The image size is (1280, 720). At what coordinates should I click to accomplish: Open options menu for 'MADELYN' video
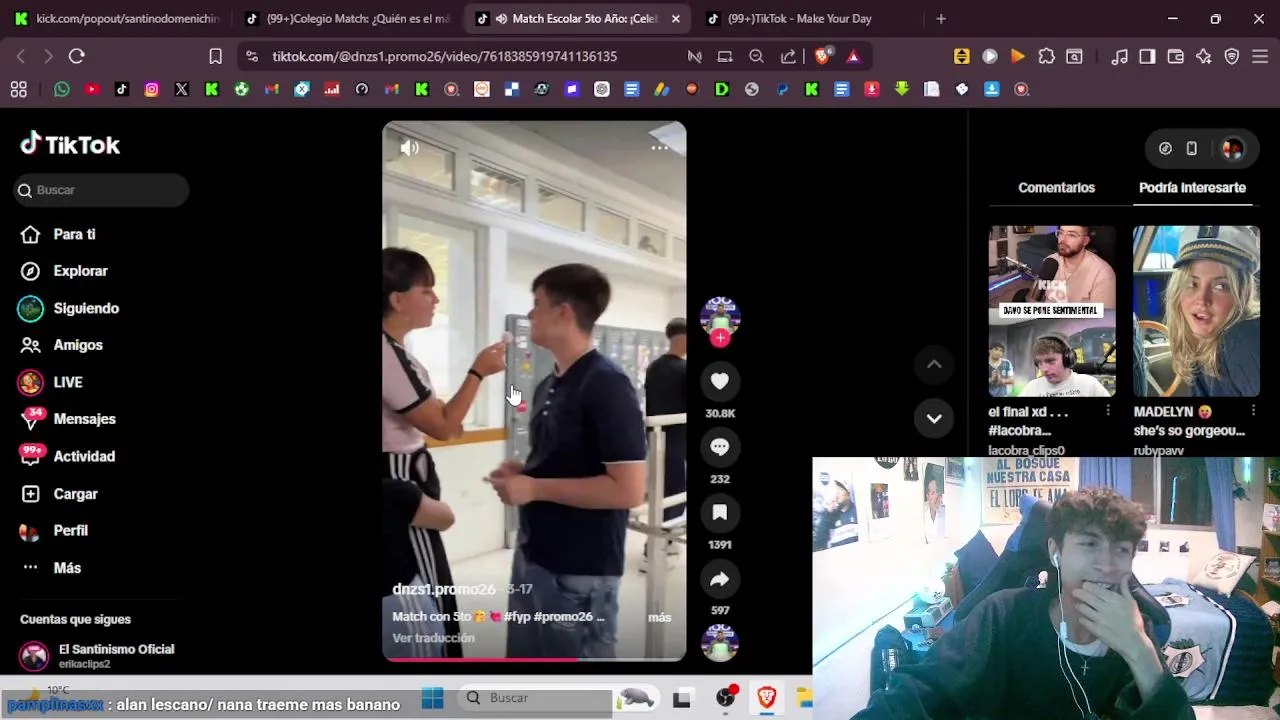point(1253,411)
